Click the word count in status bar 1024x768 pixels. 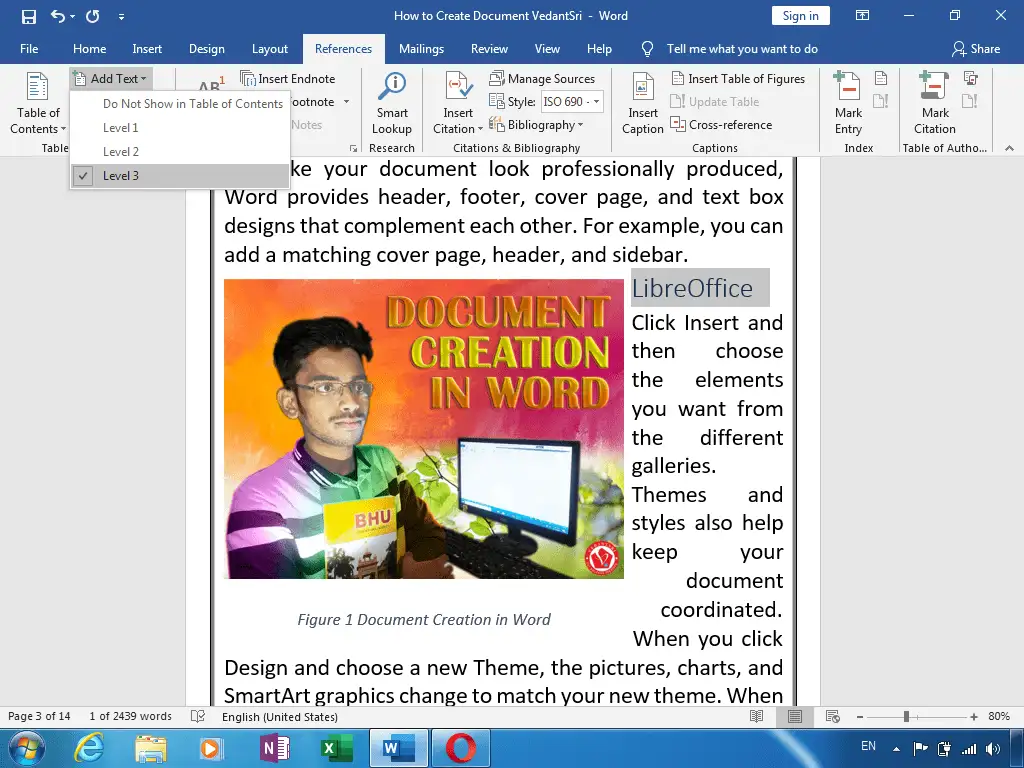131,716
